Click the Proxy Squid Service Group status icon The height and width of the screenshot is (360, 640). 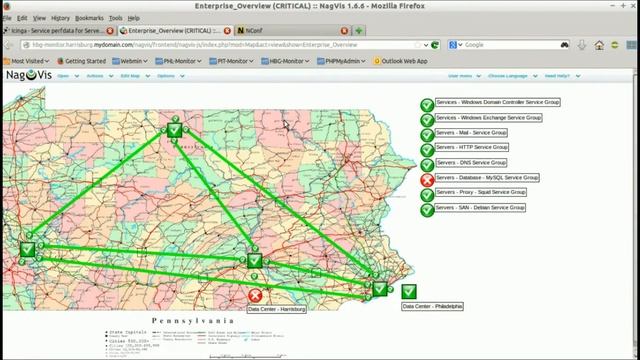[427, 195]
